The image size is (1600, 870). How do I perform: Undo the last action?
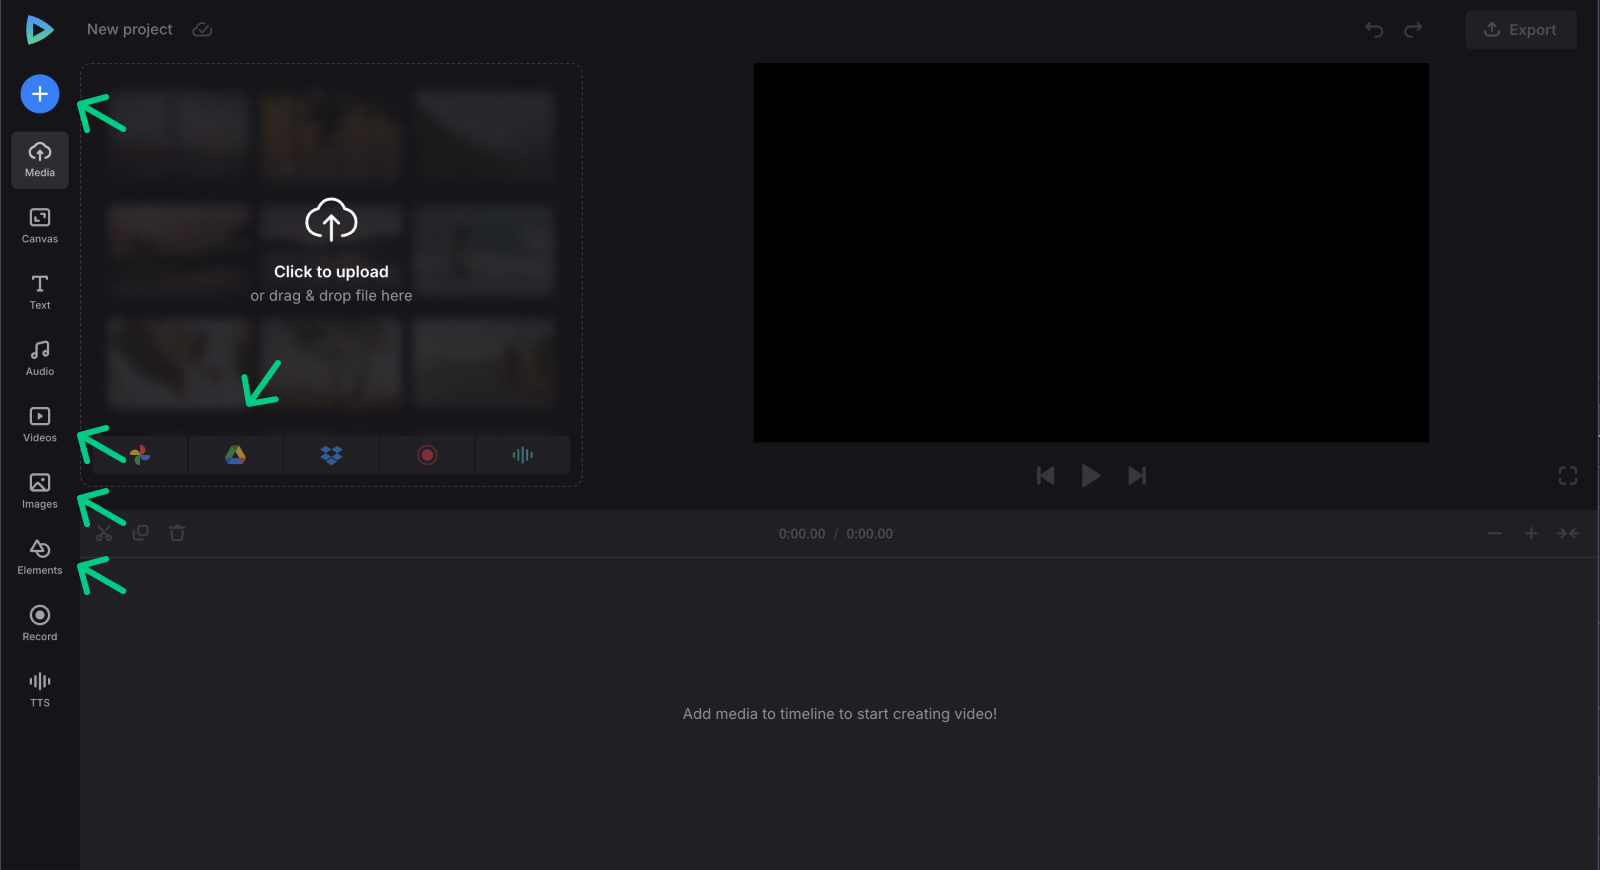pyautogui.click(x=1374, y=30)
